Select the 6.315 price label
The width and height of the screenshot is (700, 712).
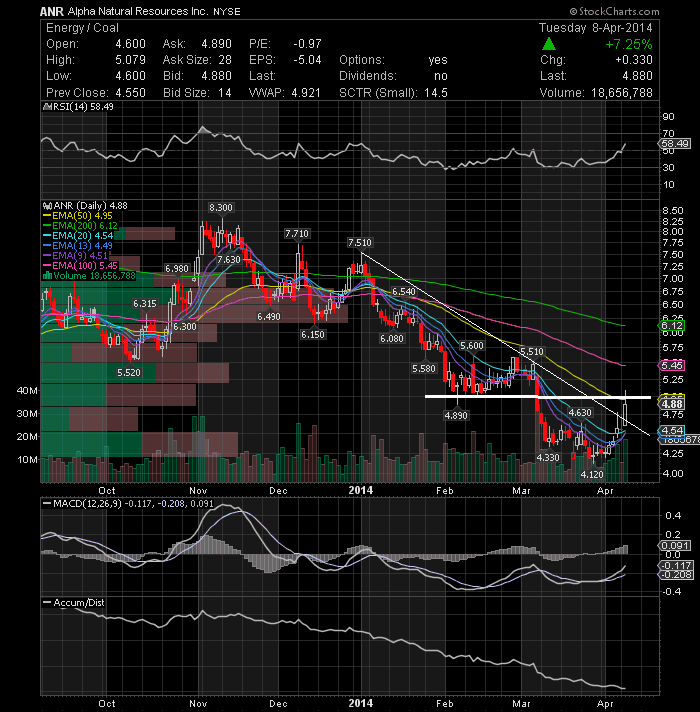point(145,303)
